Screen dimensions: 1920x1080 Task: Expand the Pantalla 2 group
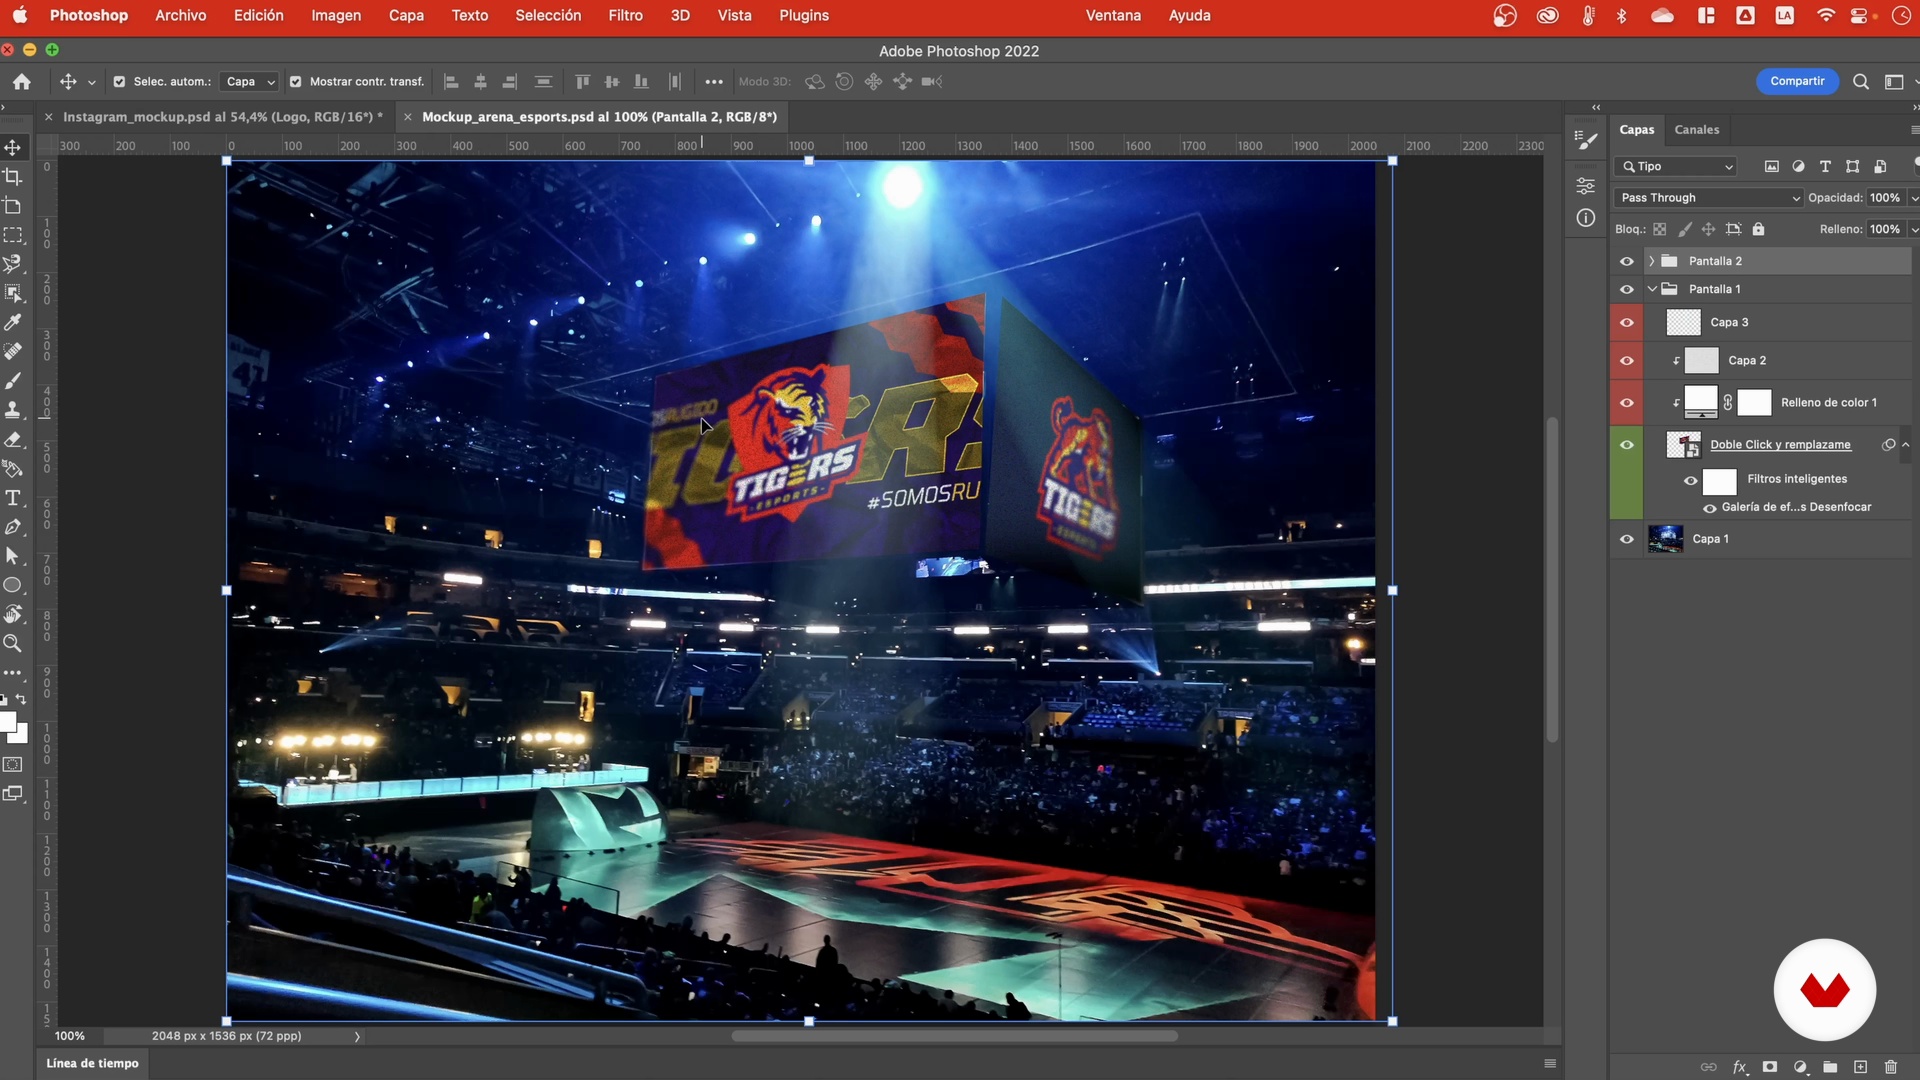(x=1651, y=261)
